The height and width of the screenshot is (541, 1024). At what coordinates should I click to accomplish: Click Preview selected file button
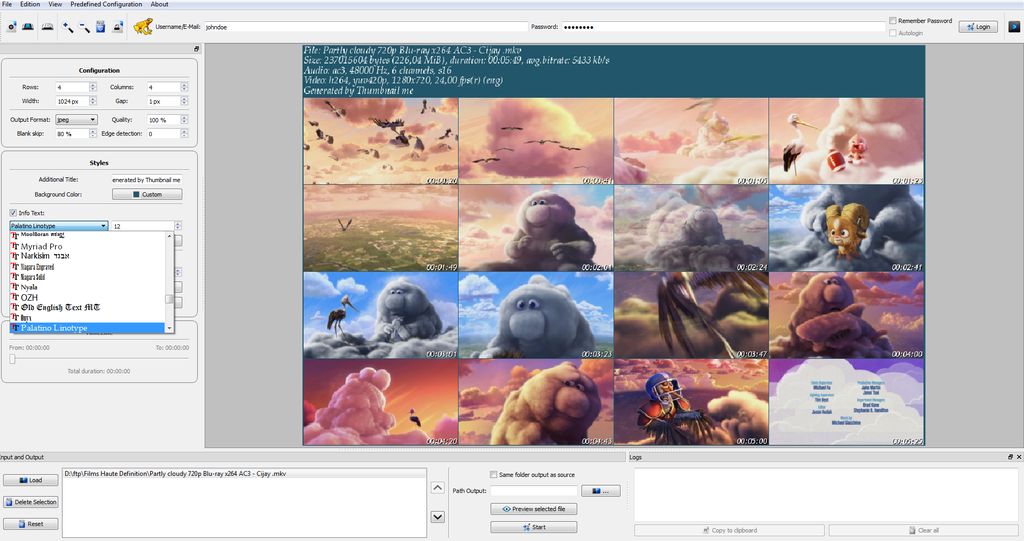pos(534,509)
